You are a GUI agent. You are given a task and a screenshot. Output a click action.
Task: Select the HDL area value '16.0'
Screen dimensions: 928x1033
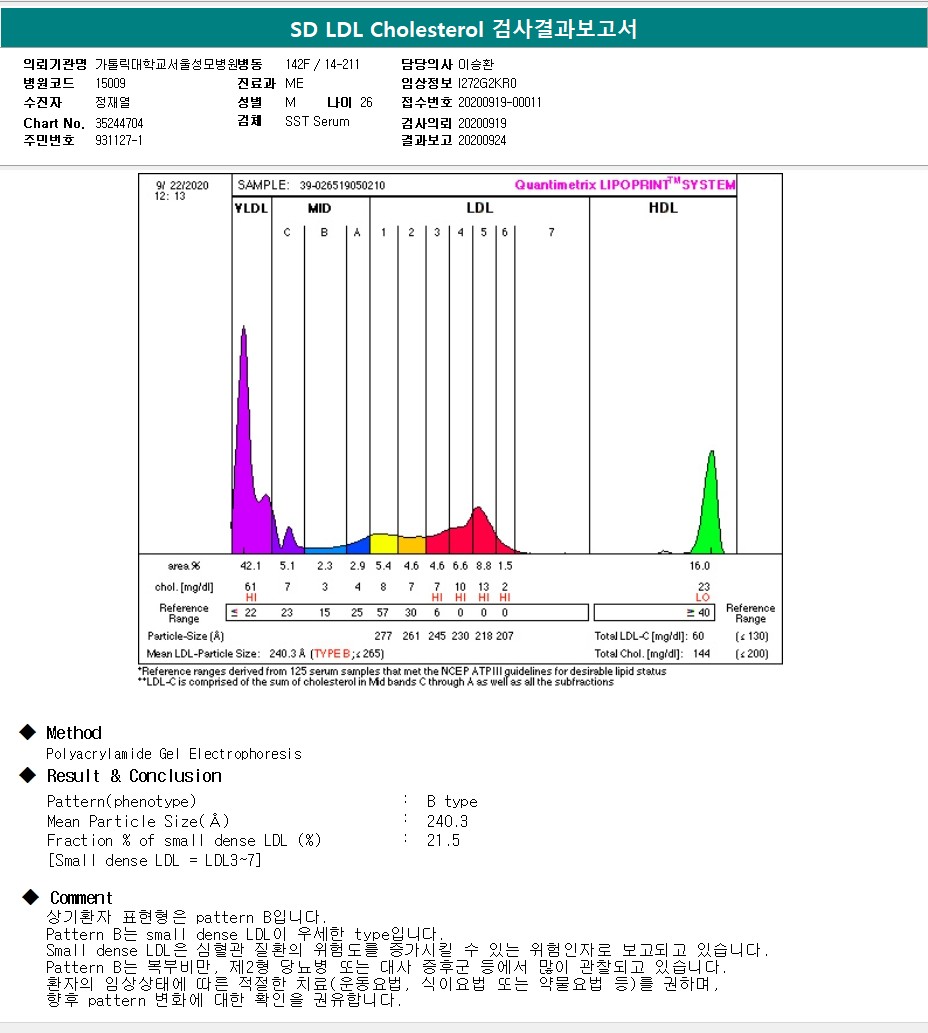(x=699, y=566)
